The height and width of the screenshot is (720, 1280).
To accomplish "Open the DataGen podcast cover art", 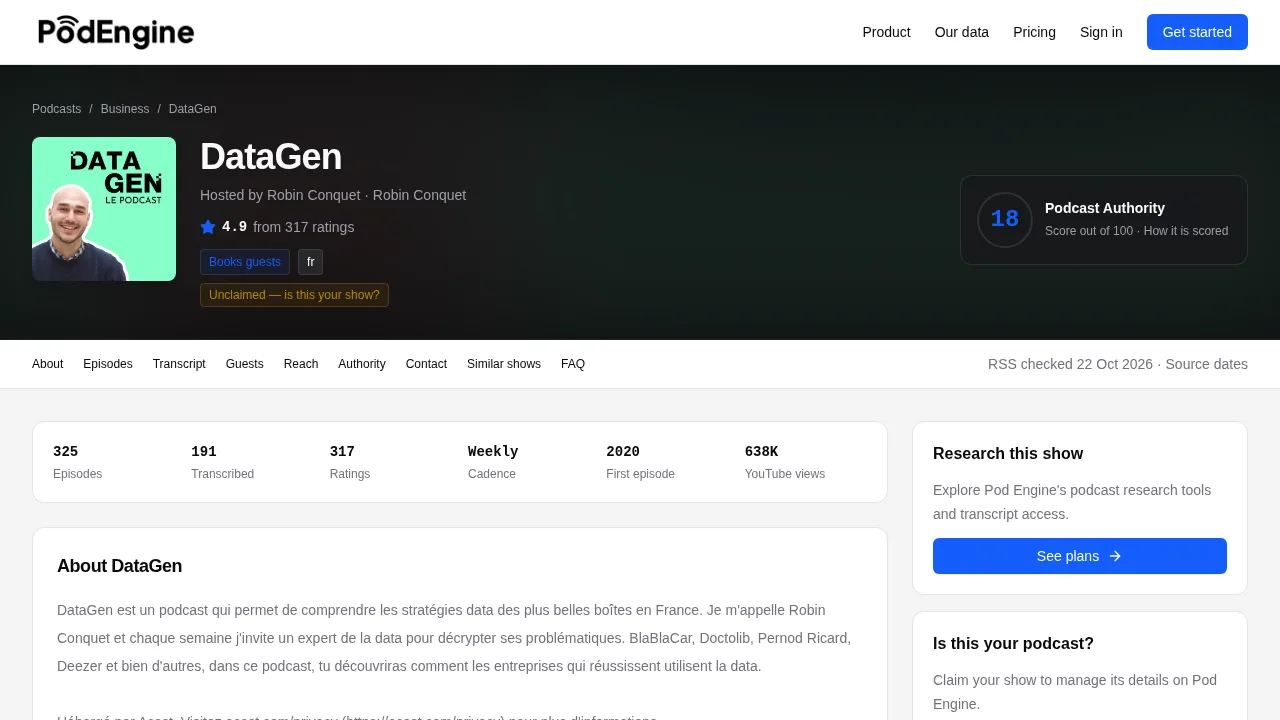I will pos(104,209).
